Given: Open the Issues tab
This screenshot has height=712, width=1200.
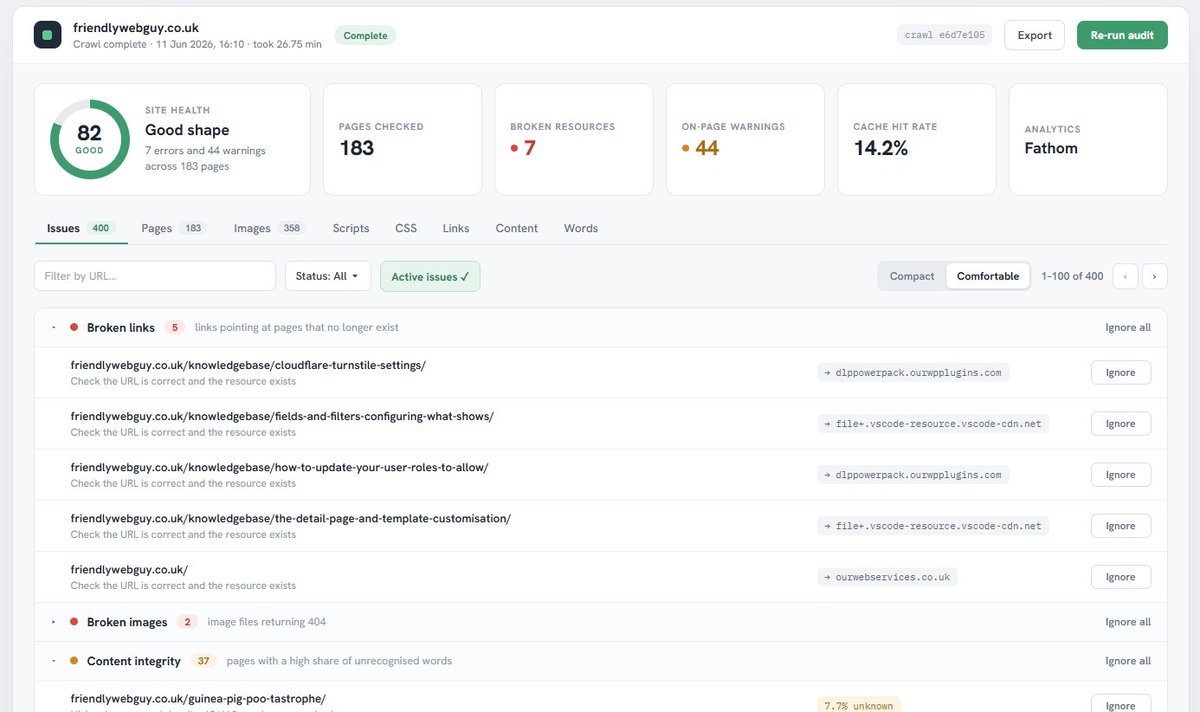Looking at the screenshot, I should click(80, 228).
